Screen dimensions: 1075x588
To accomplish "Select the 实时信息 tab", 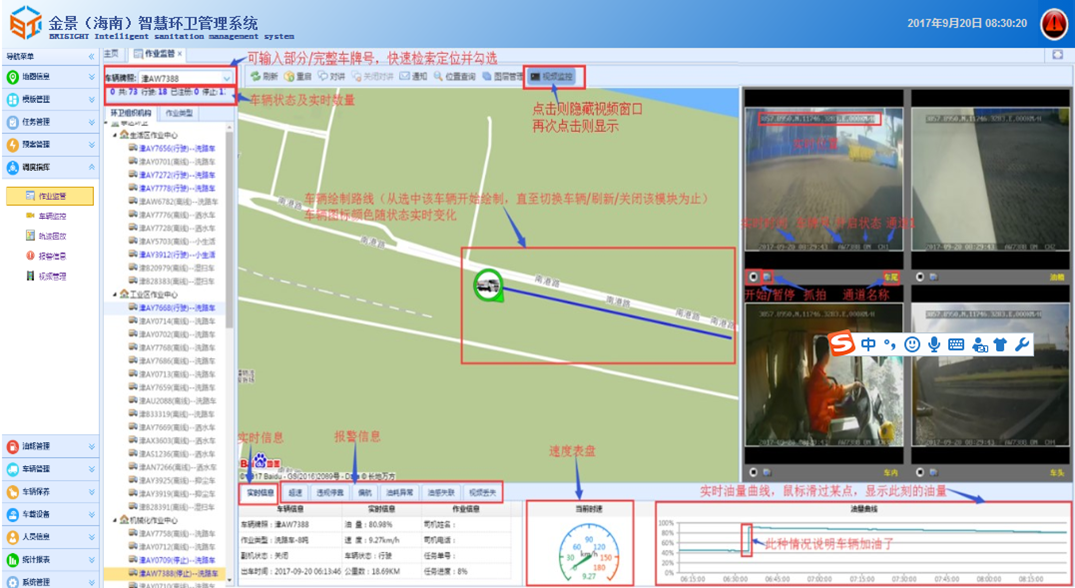I will coord(260,492).
